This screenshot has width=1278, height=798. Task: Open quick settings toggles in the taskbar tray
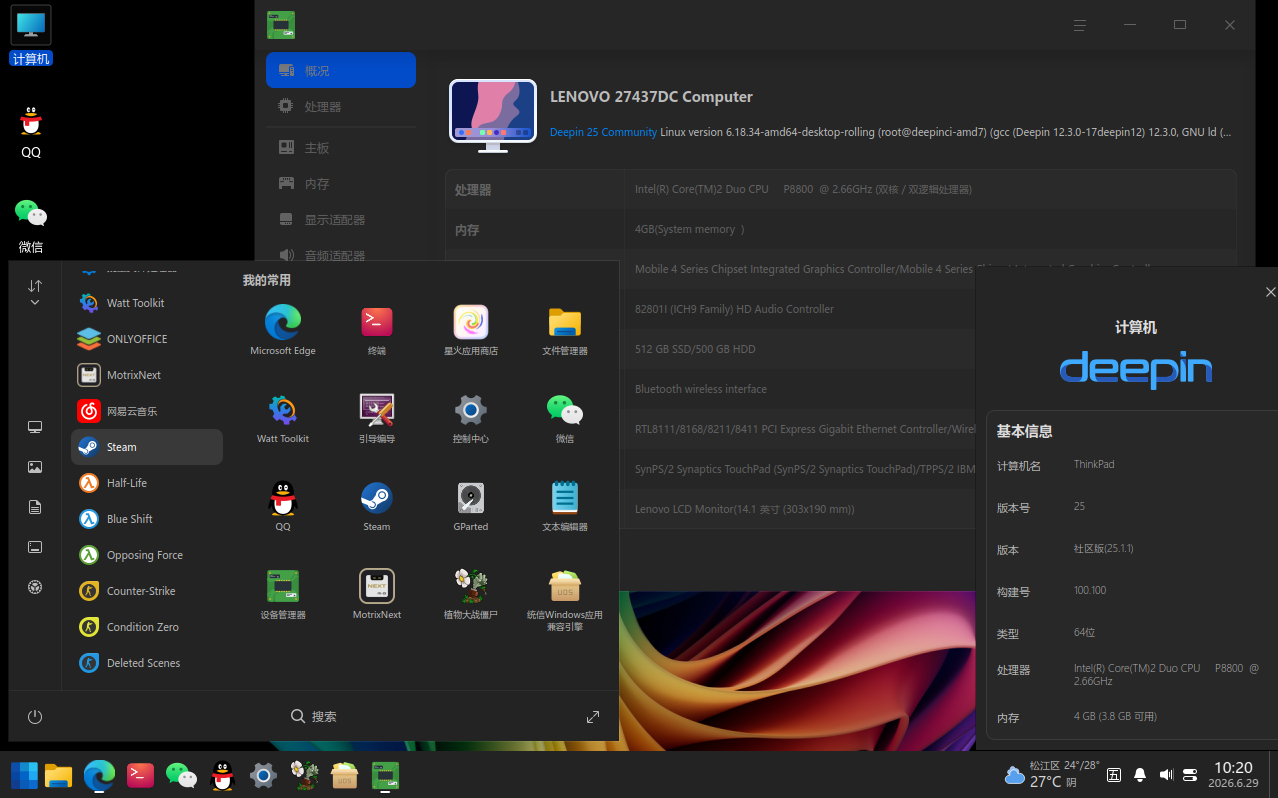coord(1190,775)
